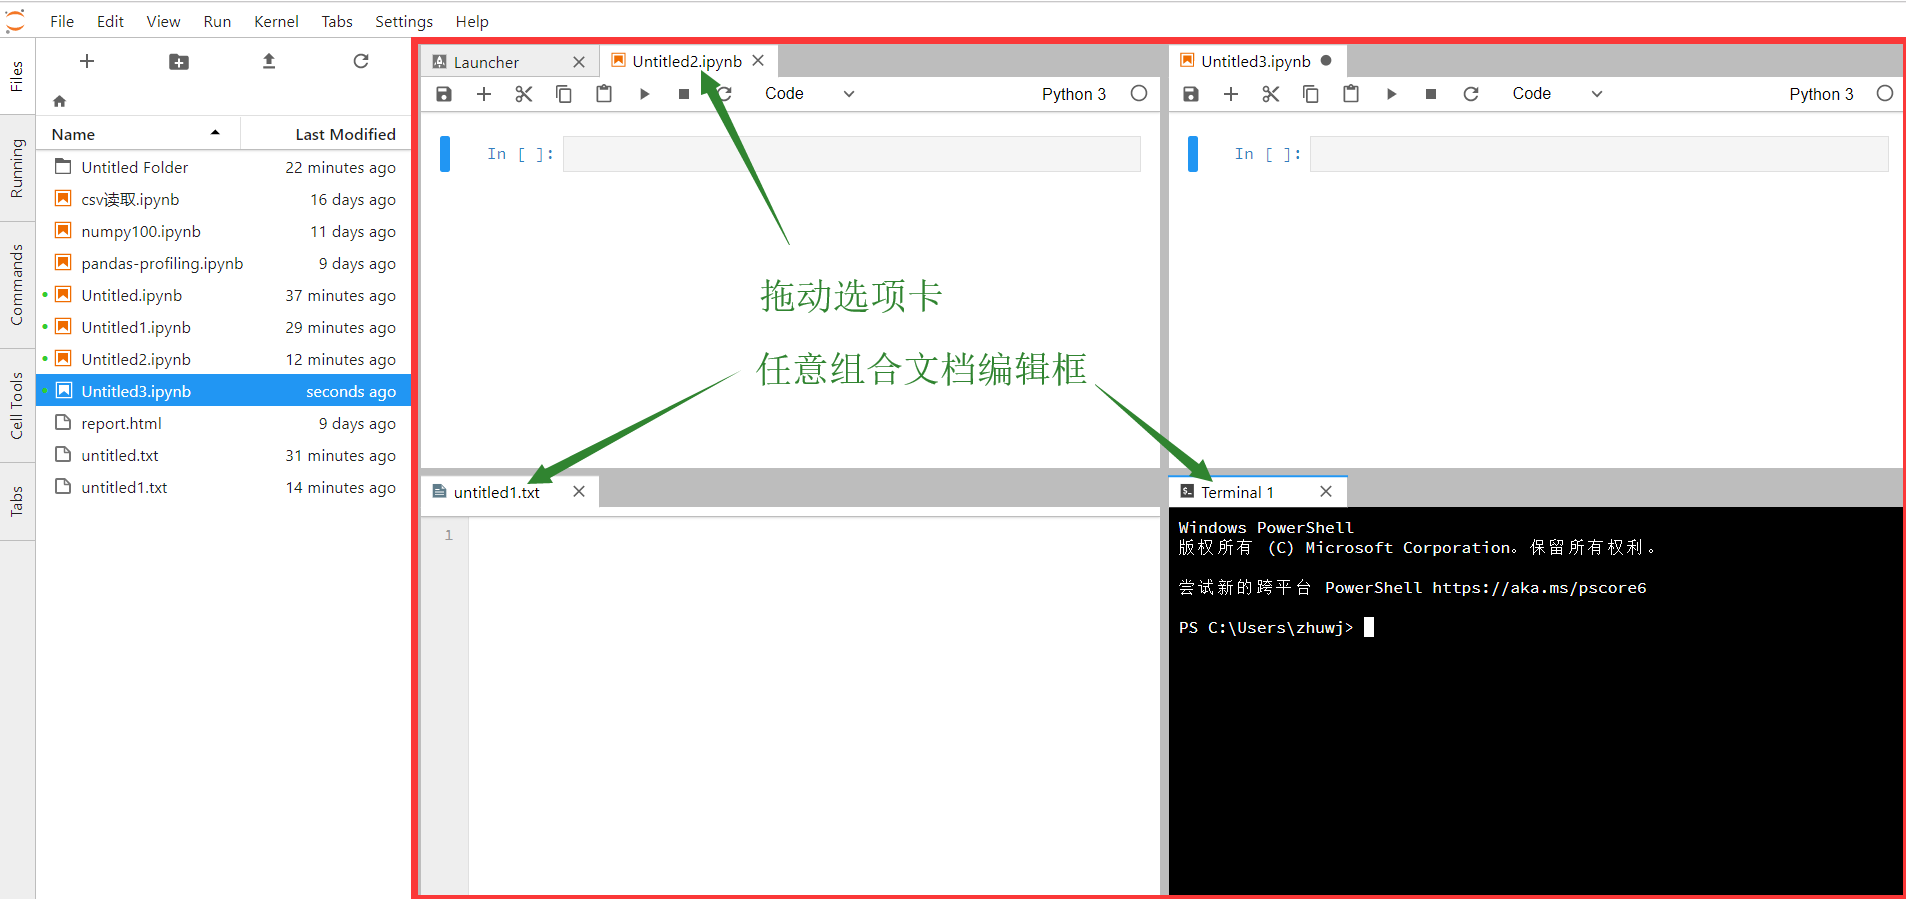Click kernel status circle in Untitled2.ipynb

pyautogui.click(x=1139, y=93)
